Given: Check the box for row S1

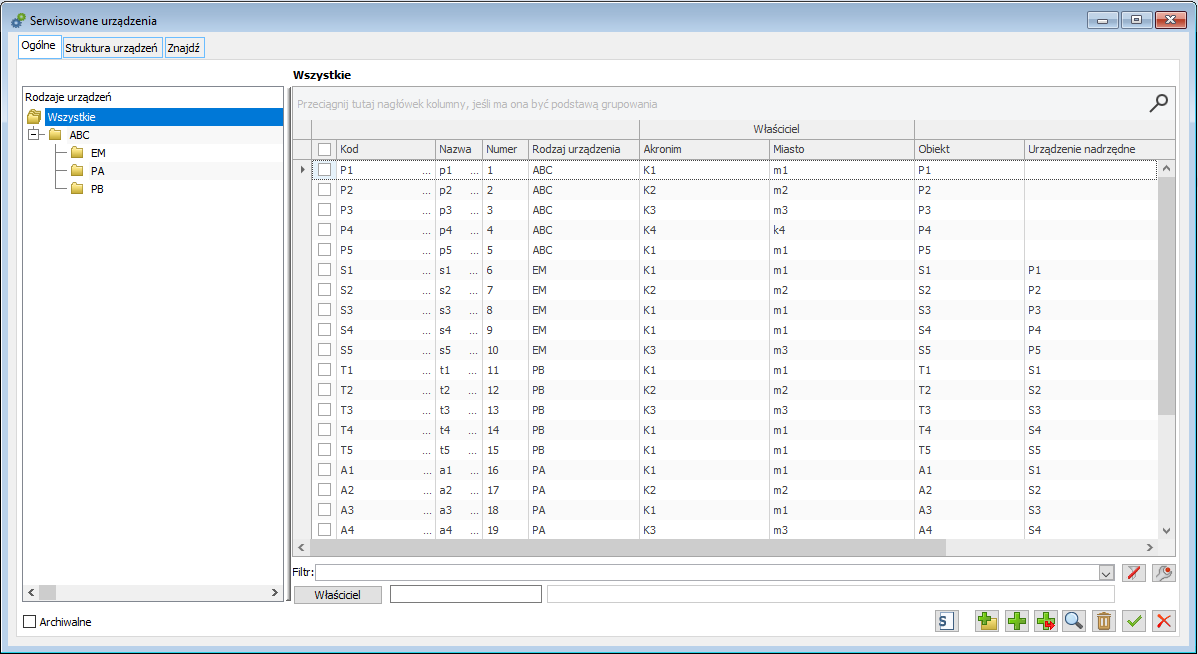Looking at the screenshot, I should [x=325, y=270].
